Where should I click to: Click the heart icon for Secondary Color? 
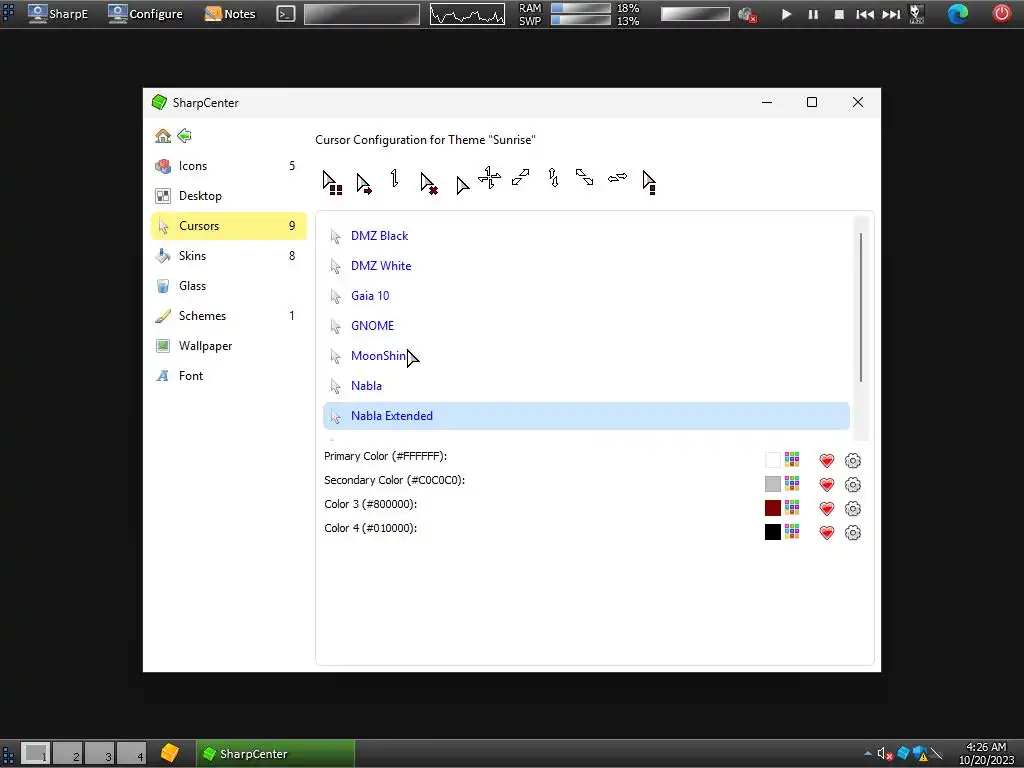[x=827, y=485]
